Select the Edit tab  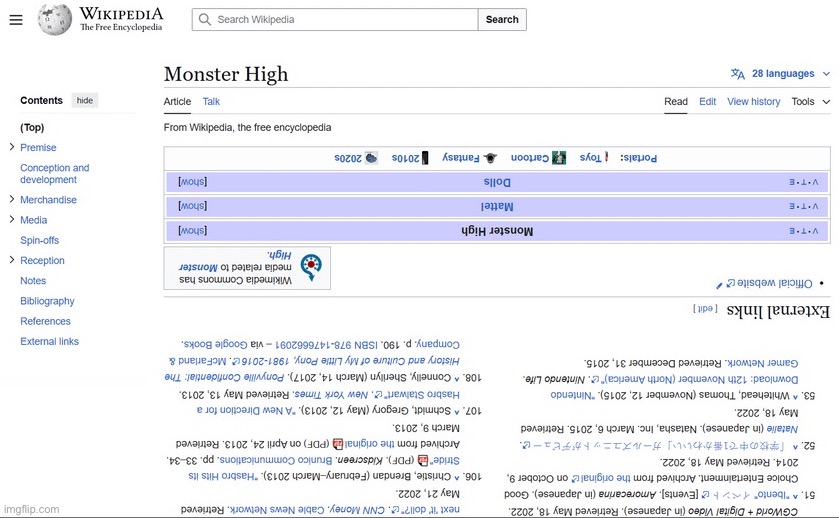point(707,102)
